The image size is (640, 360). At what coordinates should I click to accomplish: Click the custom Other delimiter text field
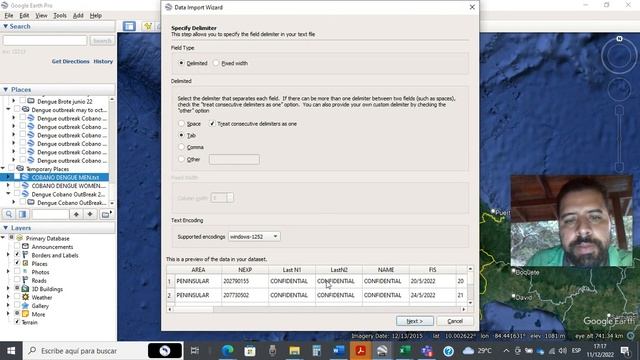pyautogui.click(x=234, y=160)
